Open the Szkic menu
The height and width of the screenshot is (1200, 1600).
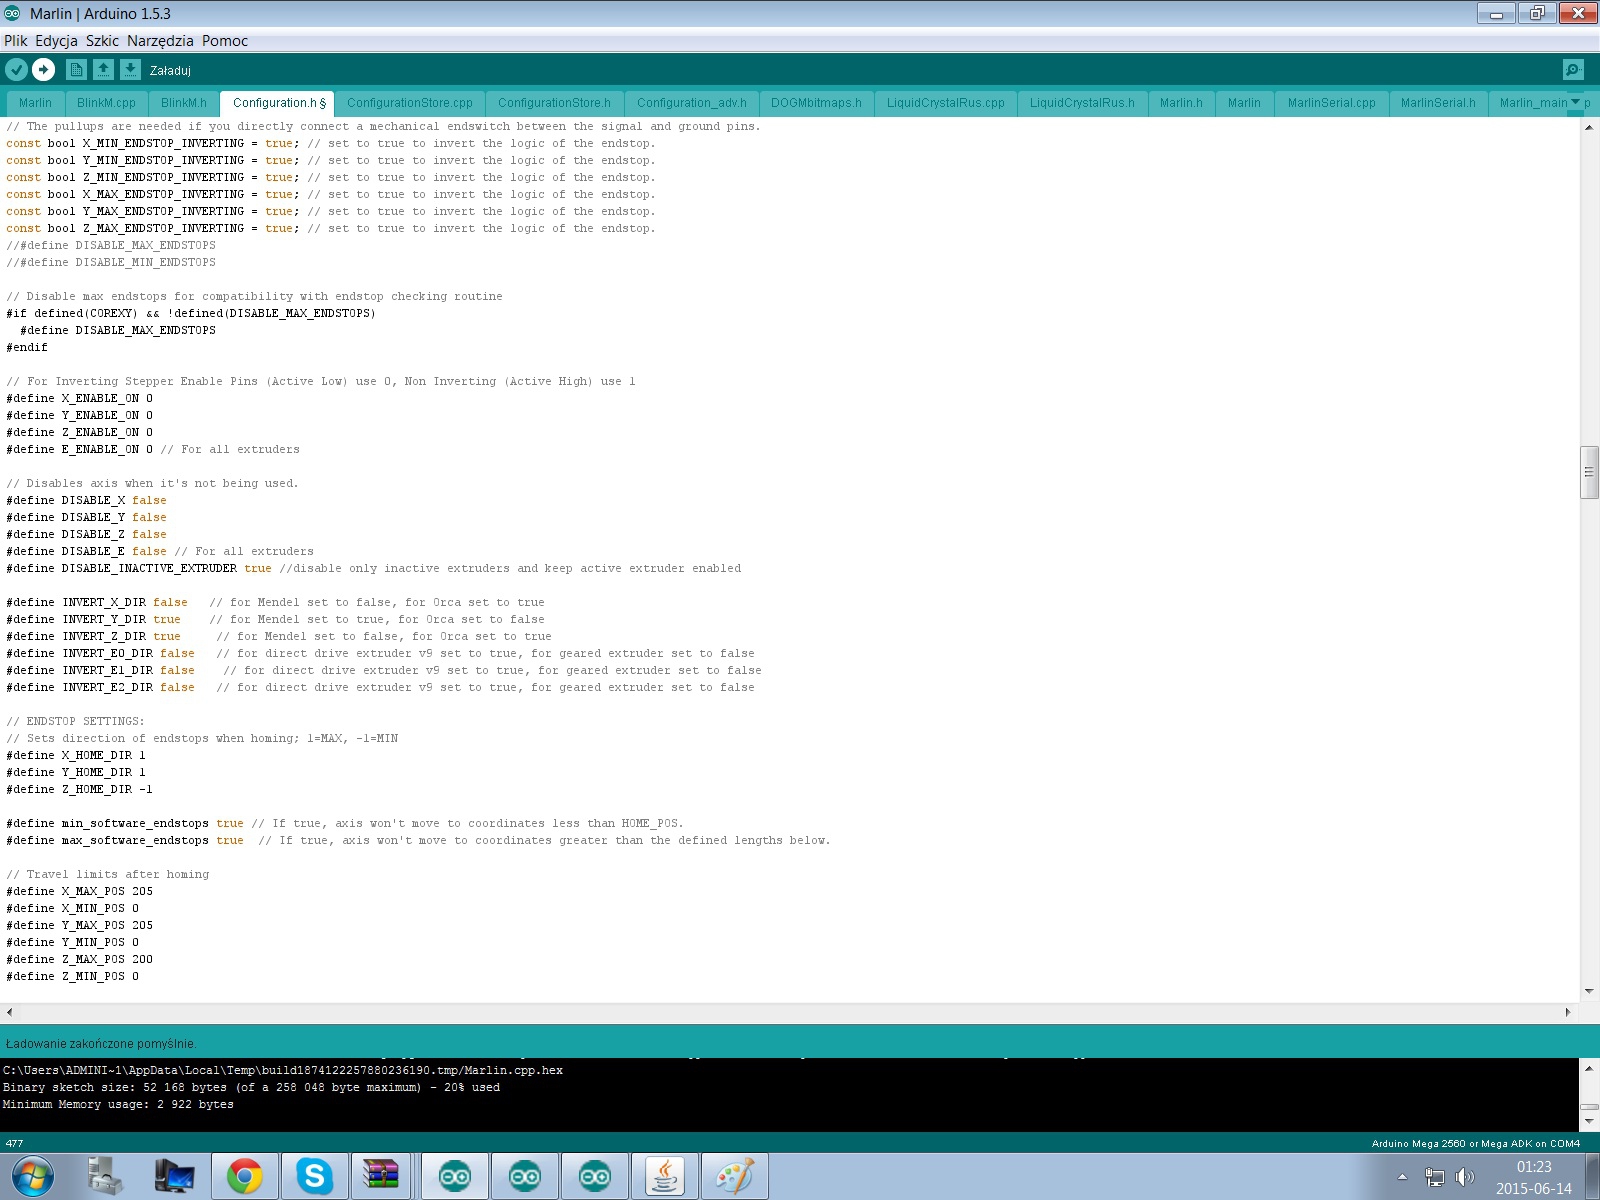pyautogui.click(x=102, y=41)
